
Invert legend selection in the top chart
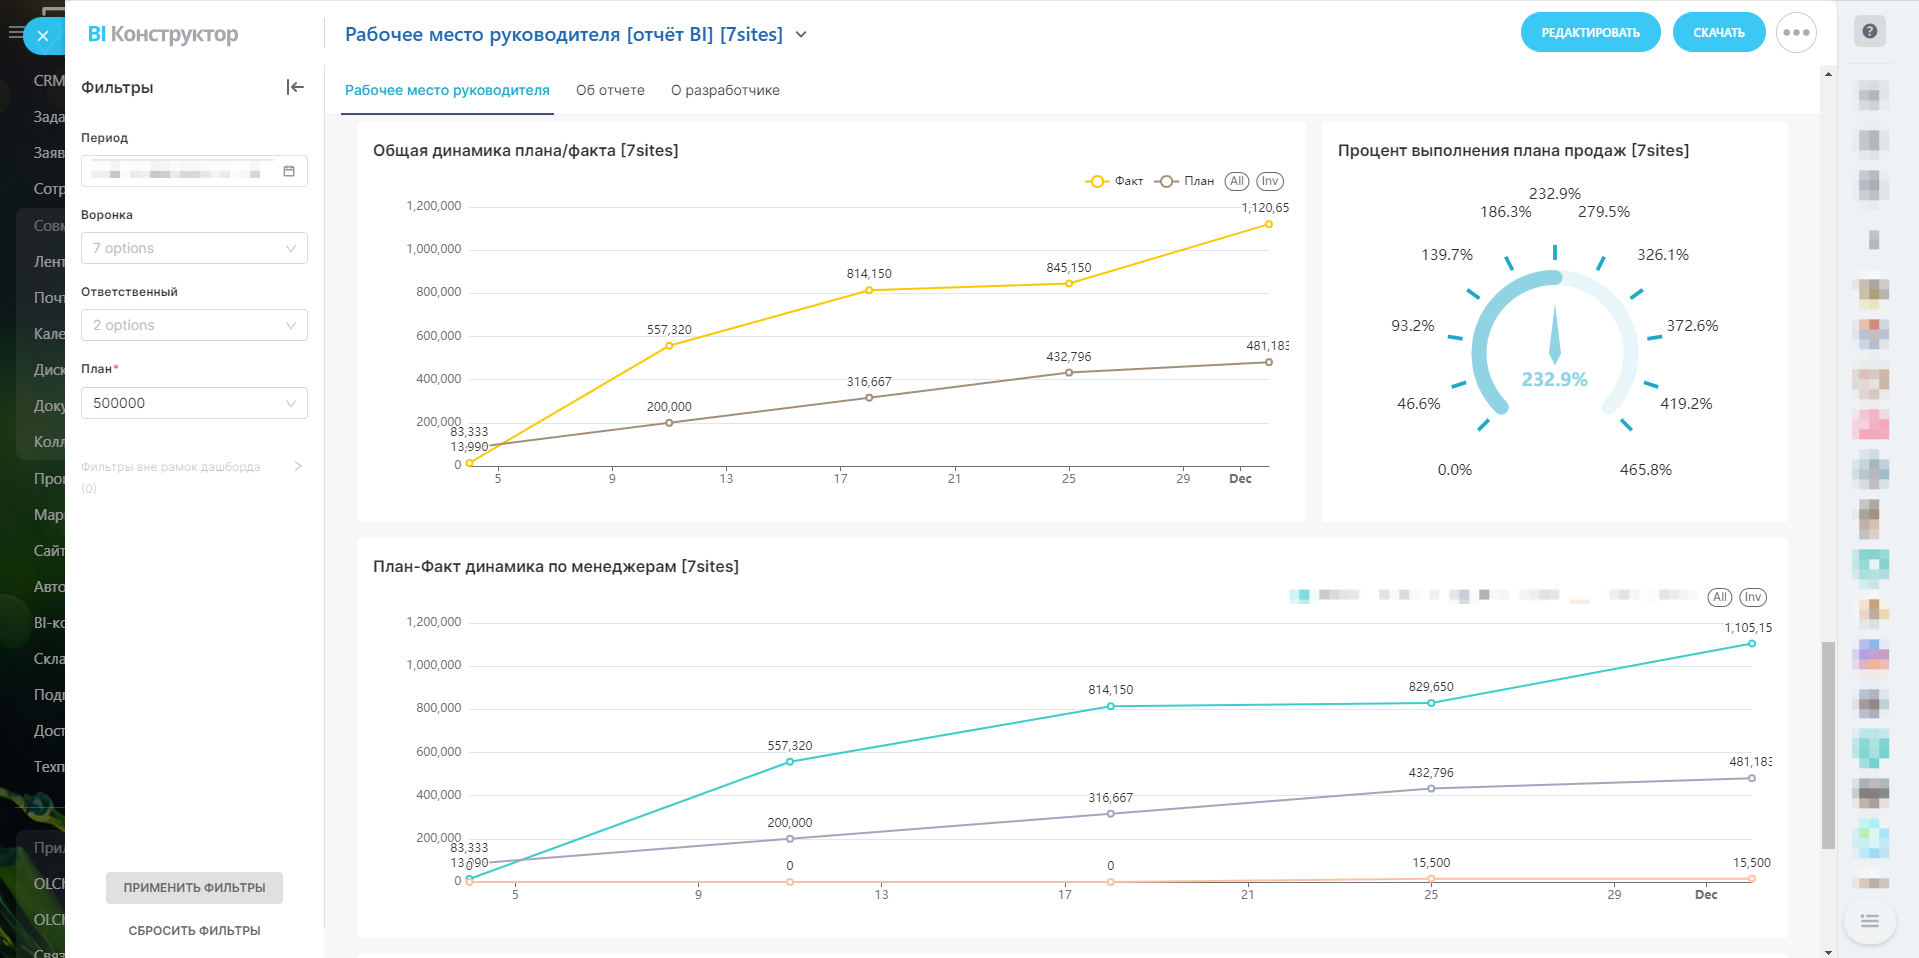[1270, 181]
